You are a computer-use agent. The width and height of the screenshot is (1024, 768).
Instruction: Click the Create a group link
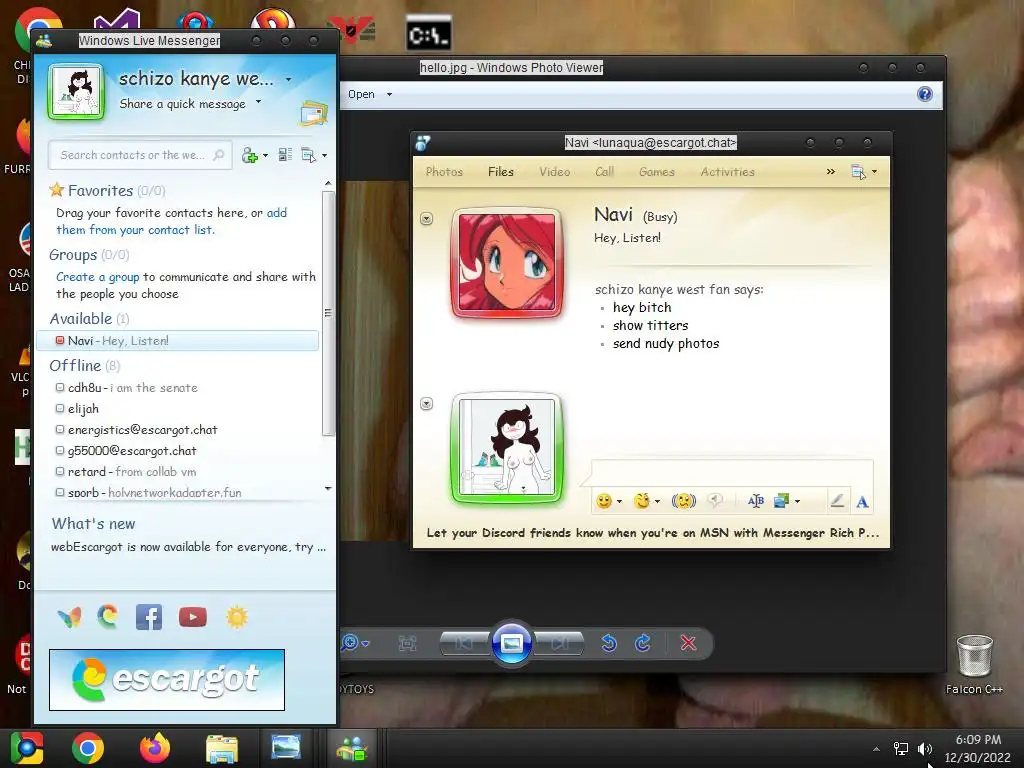click(97, 277)
